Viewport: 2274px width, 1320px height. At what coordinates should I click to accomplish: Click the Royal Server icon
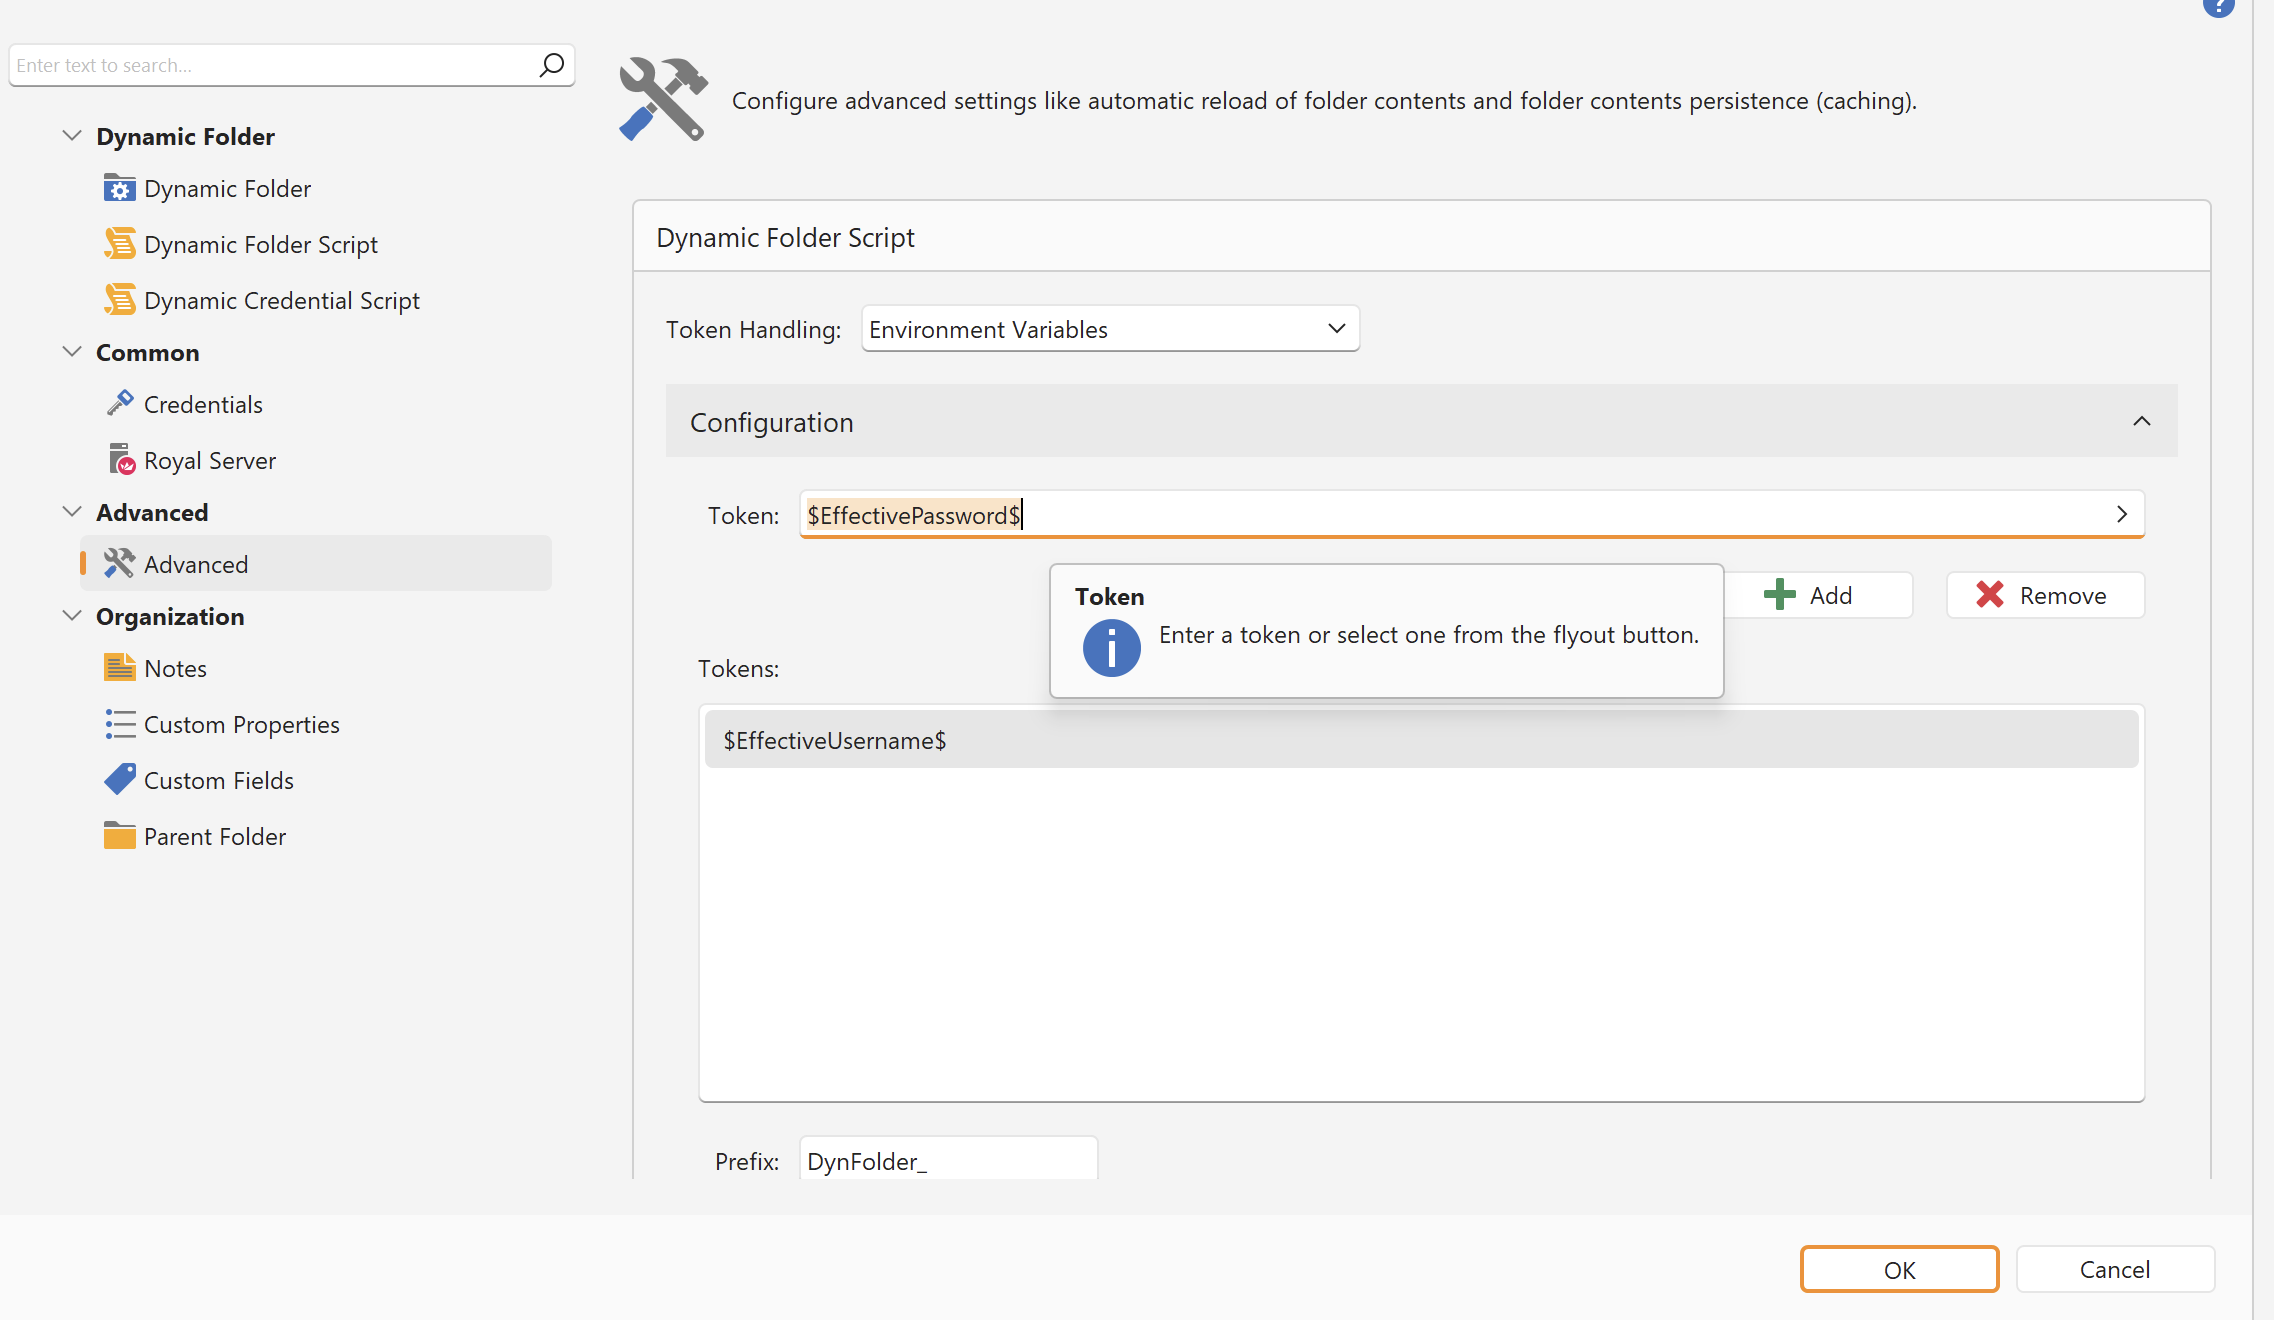121,460
